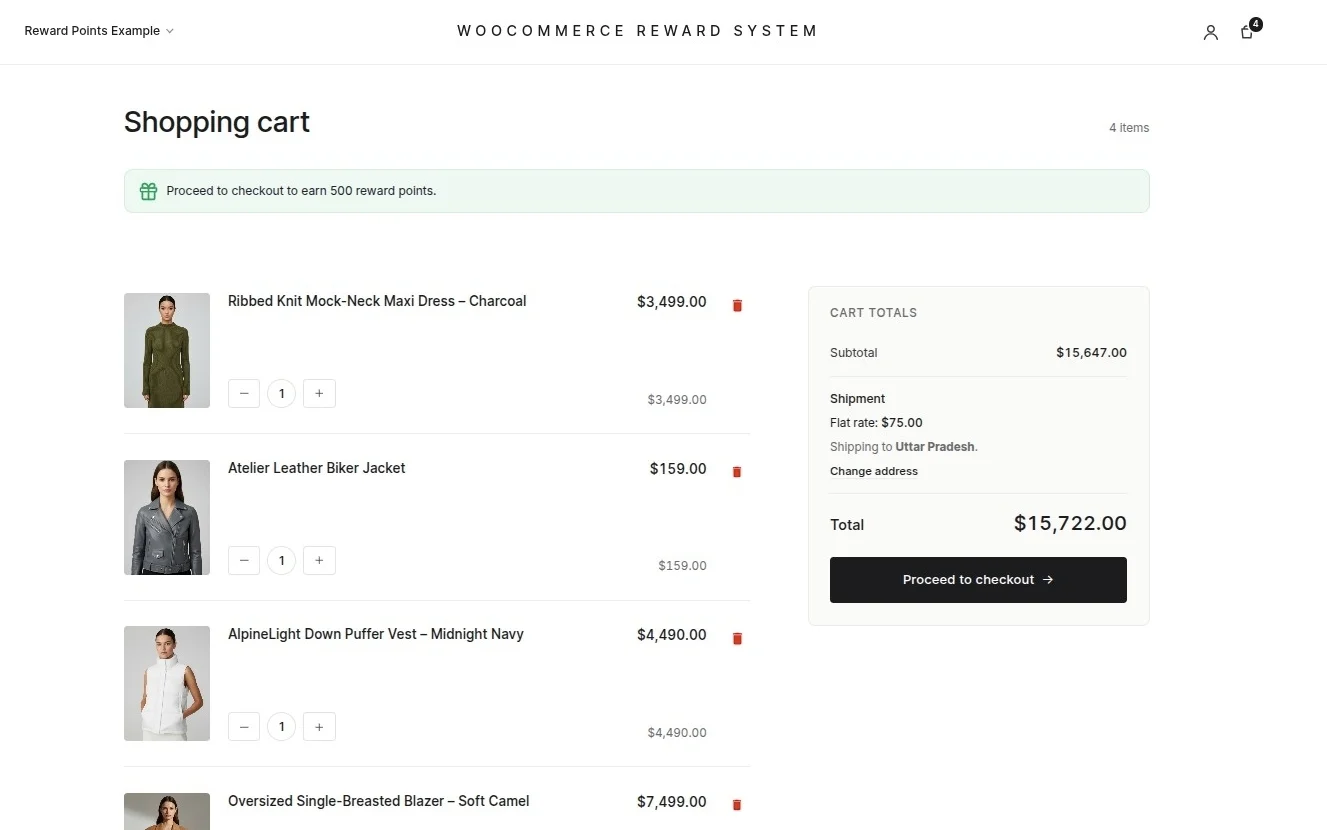Image resolution: width=1327 pixels, height=830 pixels.
Task: Click the subtotal value $15,647.00
Action: coord(1091,353)
